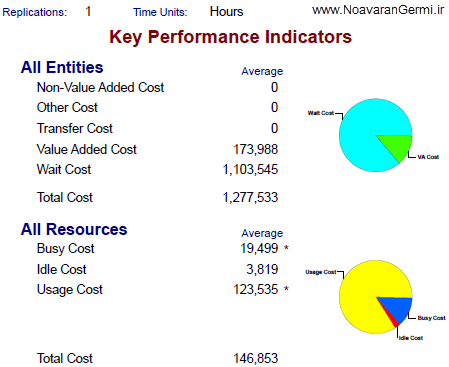Click the resources total value 146,853
Screen dimensions: 449x367
pos(255,359)
